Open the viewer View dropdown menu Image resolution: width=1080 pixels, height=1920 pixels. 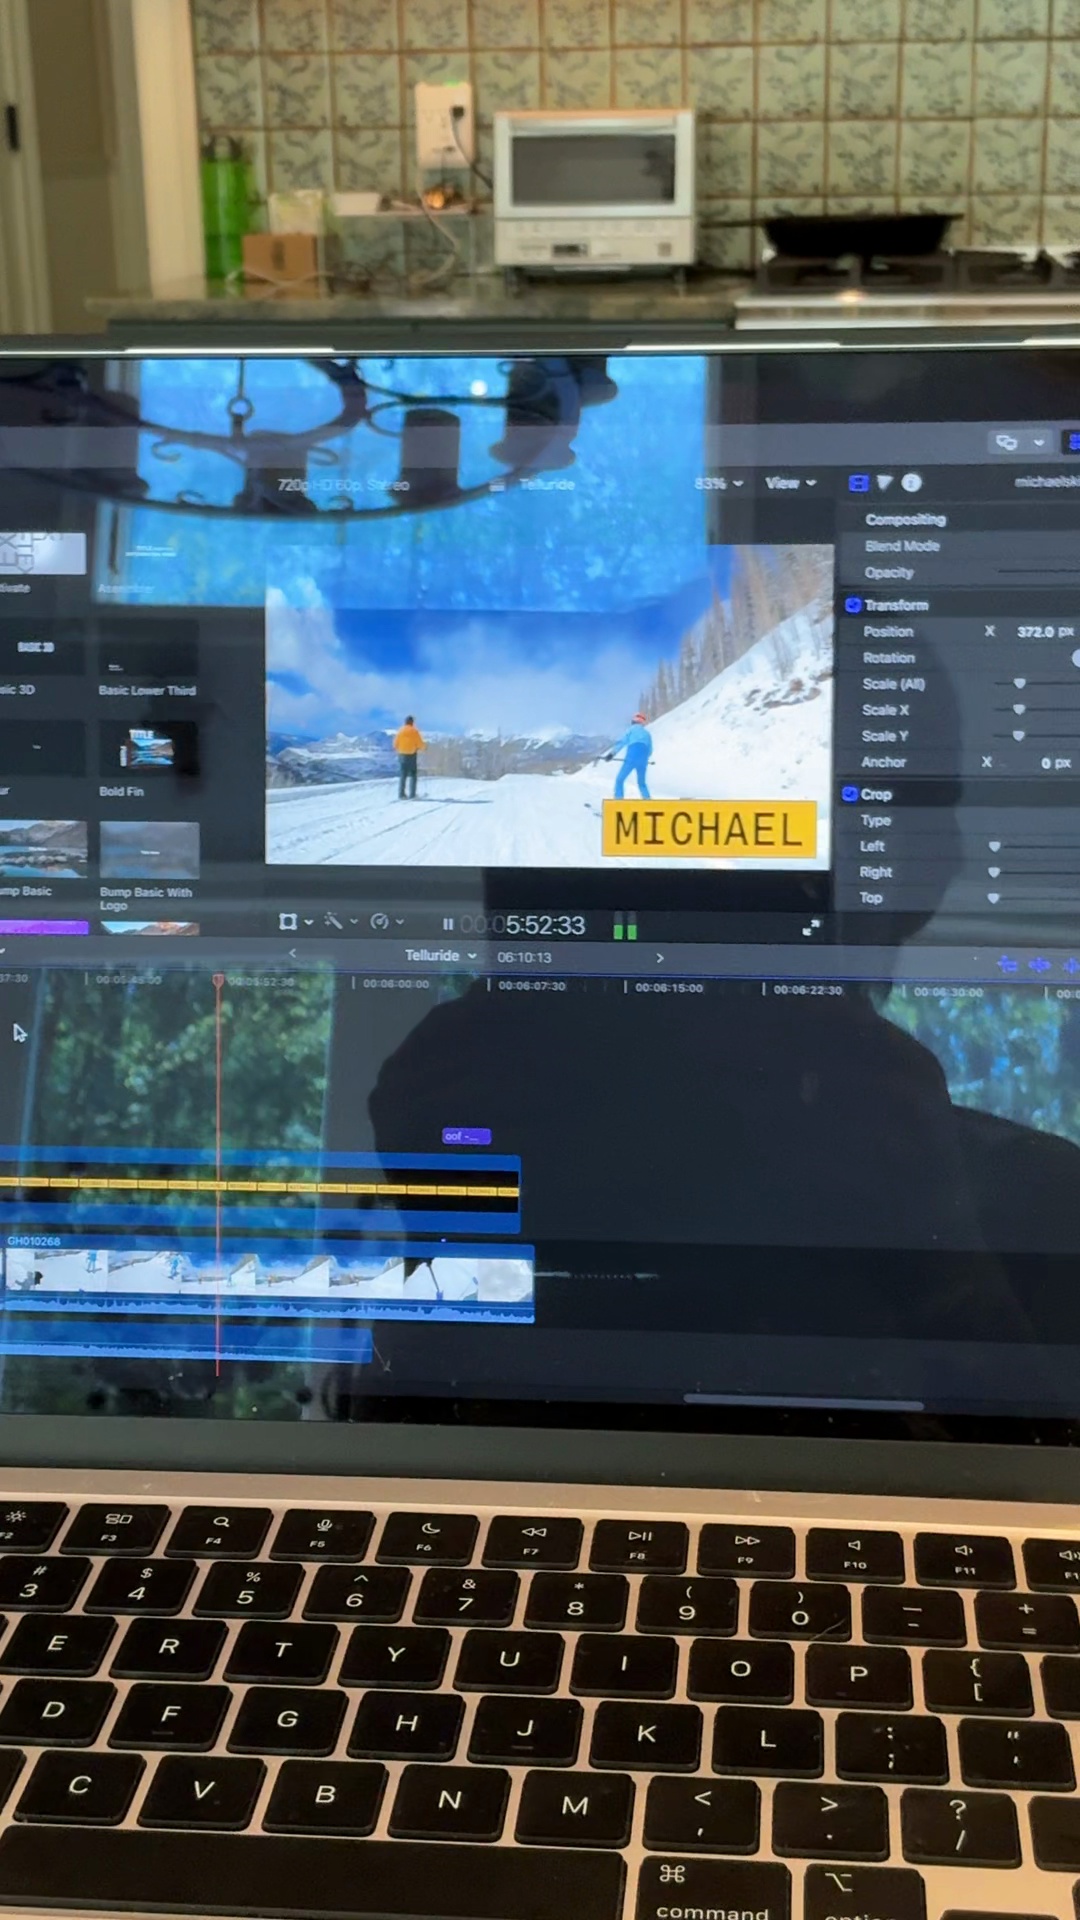pos(791,483)
